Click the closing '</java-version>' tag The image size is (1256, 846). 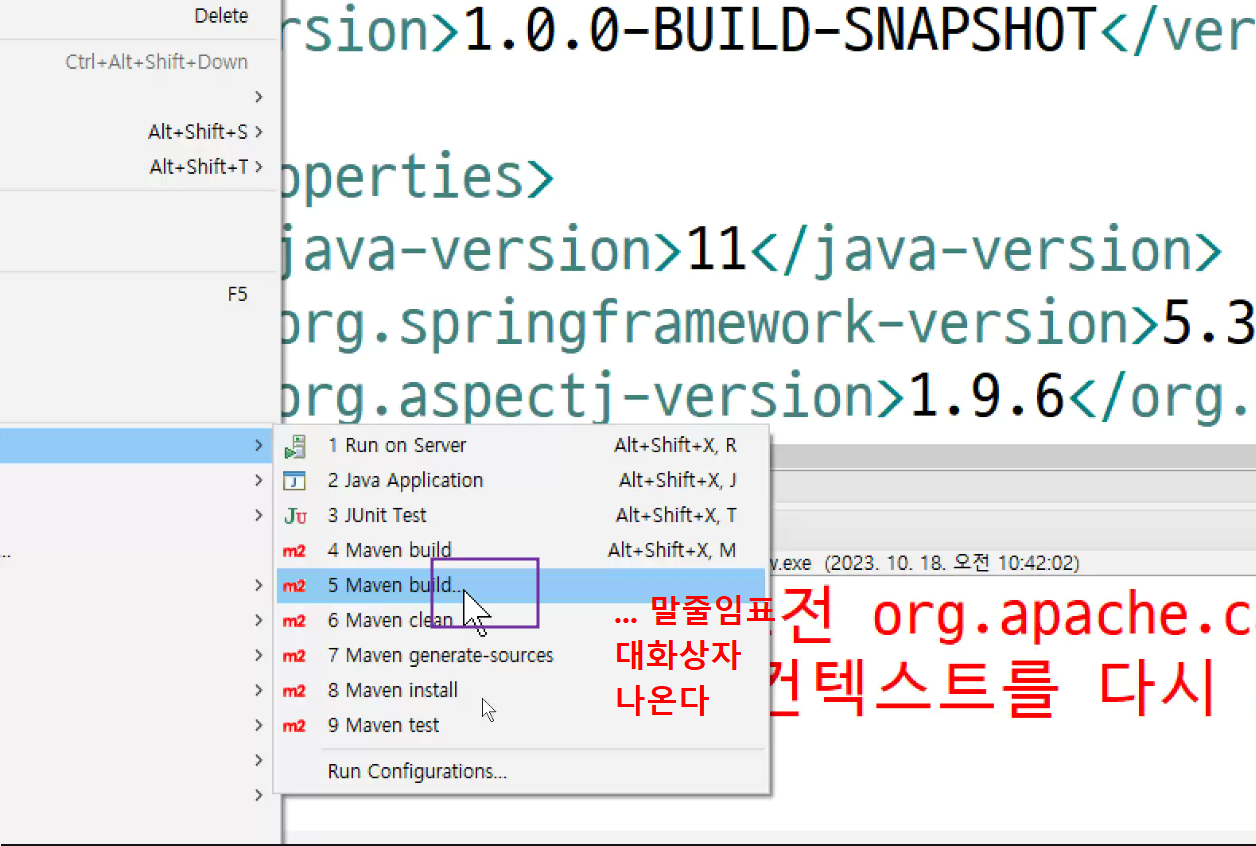(984, 250)
